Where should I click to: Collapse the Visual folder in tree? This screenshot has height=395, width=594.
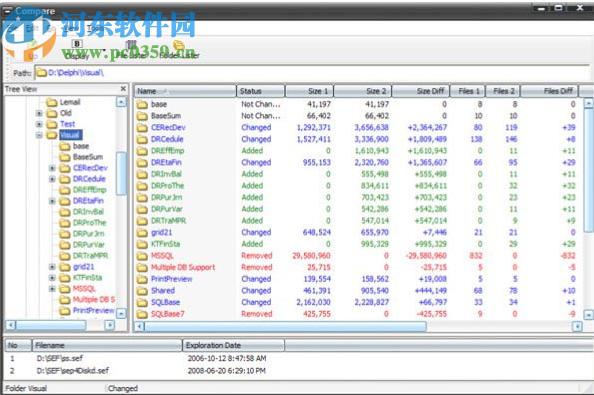click(39, 135)
